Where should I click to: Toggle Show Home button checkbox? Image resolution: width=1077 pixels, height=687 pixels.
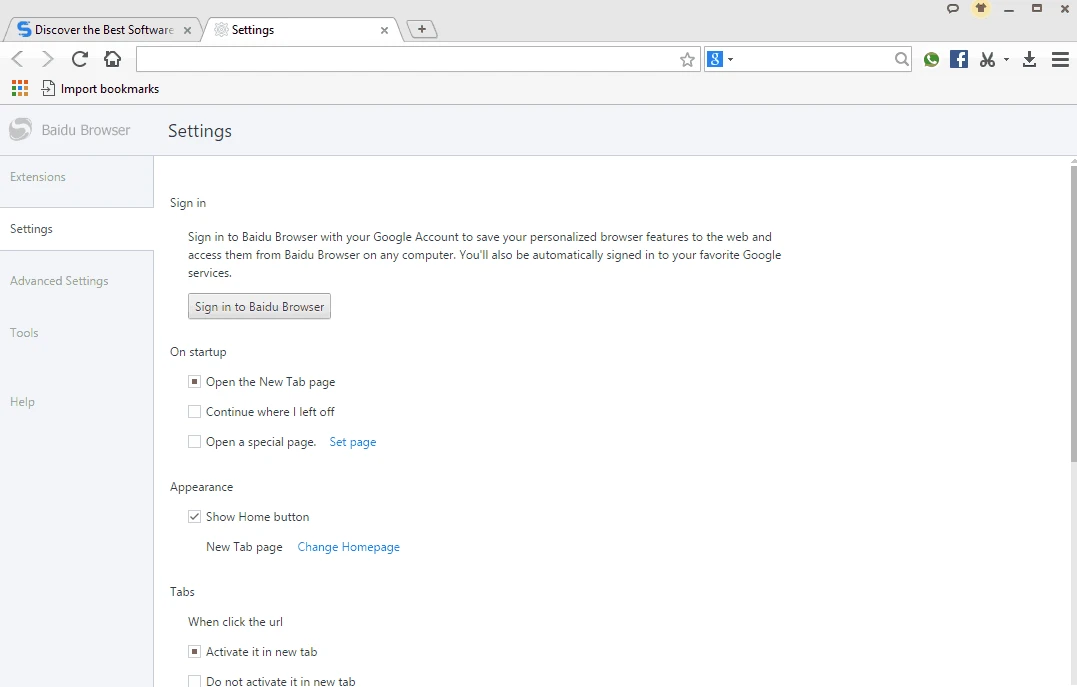tap(194, 517)
